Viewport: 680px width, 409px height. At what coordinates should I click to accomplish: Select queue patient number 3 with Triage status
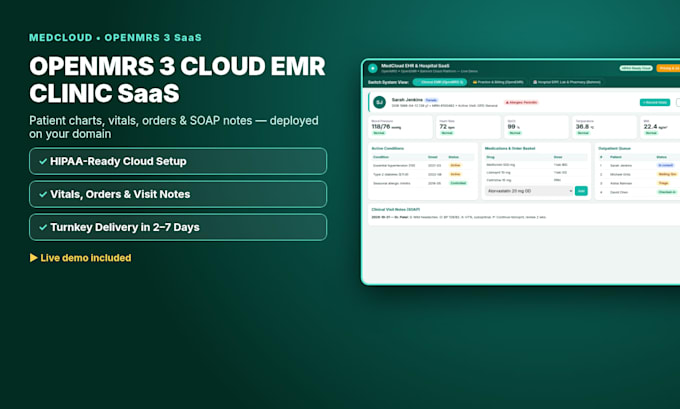pos(639,183)
